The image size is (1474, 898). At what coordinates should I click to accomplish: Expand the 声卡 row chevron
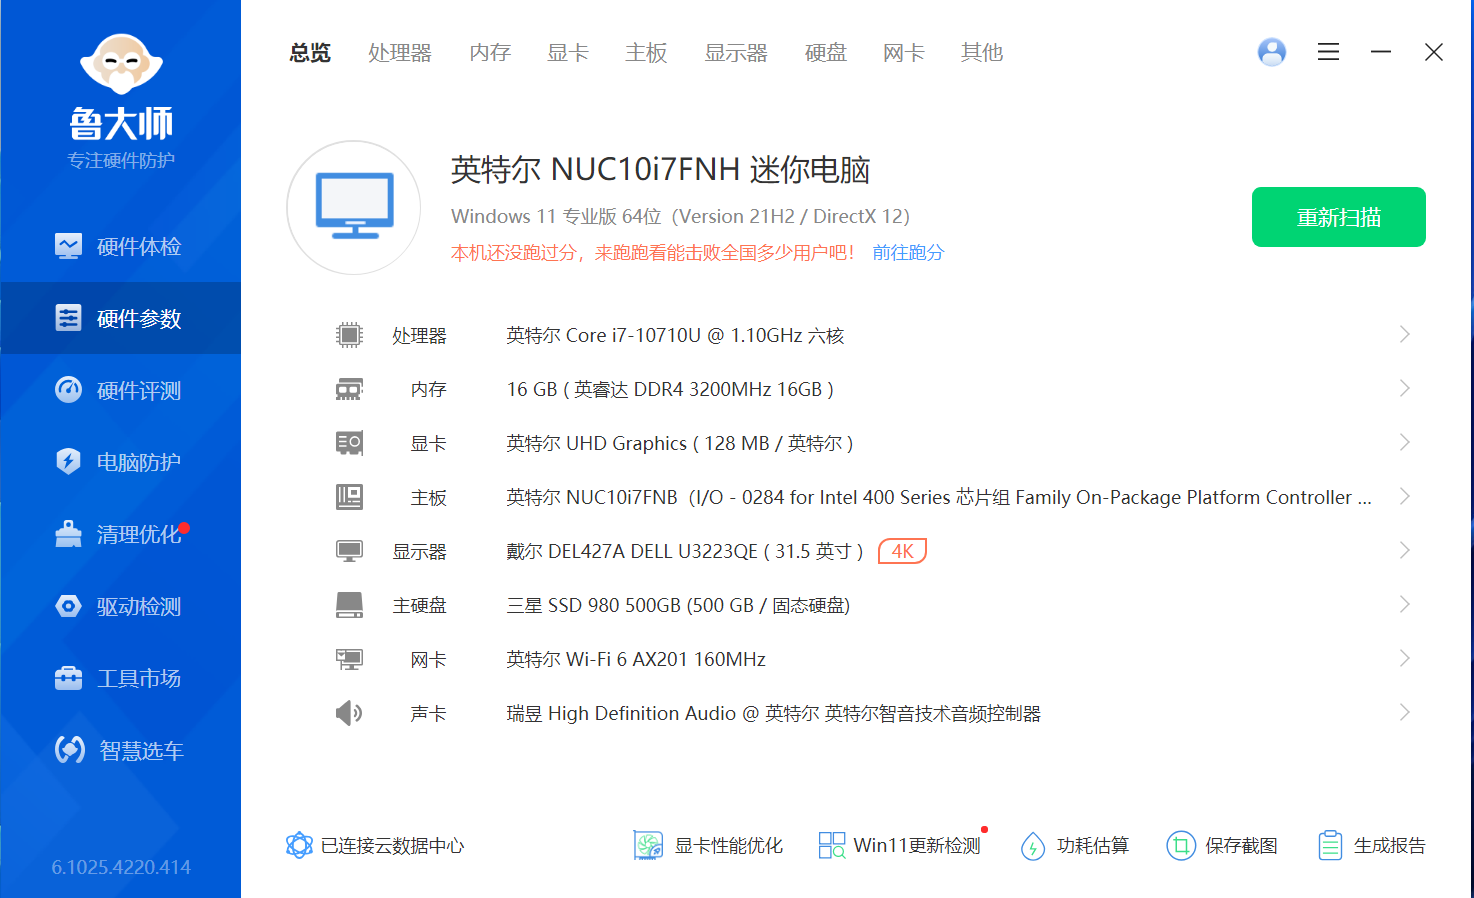pos(1405,712)
